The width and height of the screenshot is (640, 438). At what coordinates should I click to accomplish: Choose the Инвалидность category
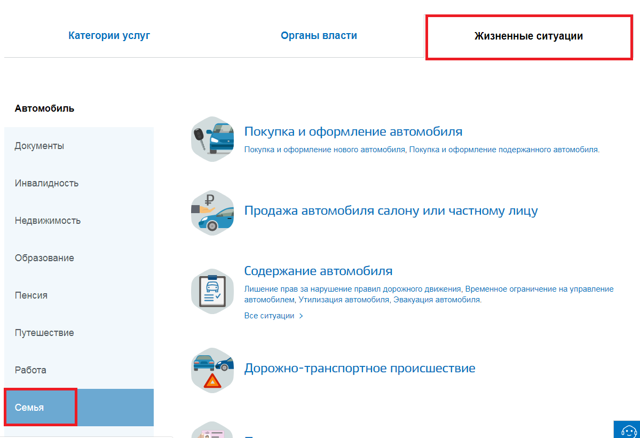79,183
